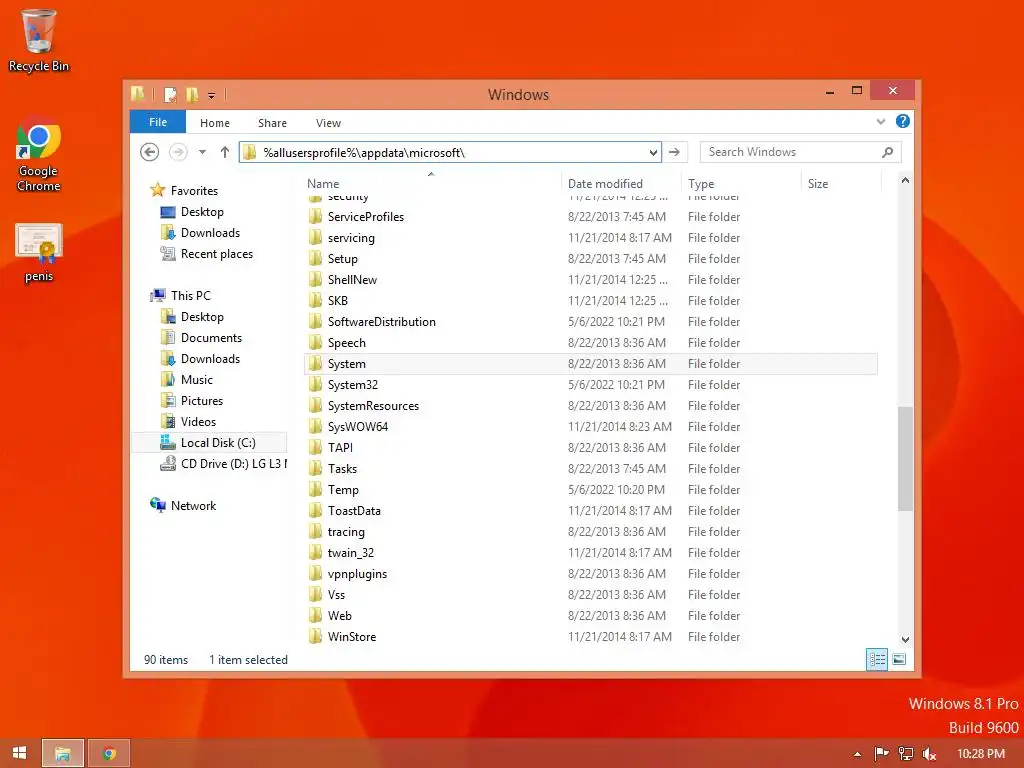This screenshot has width=1024, height=768.
Task: Click the muted volume tray icon
Action: pyautogui.click(x=929, y=754)
